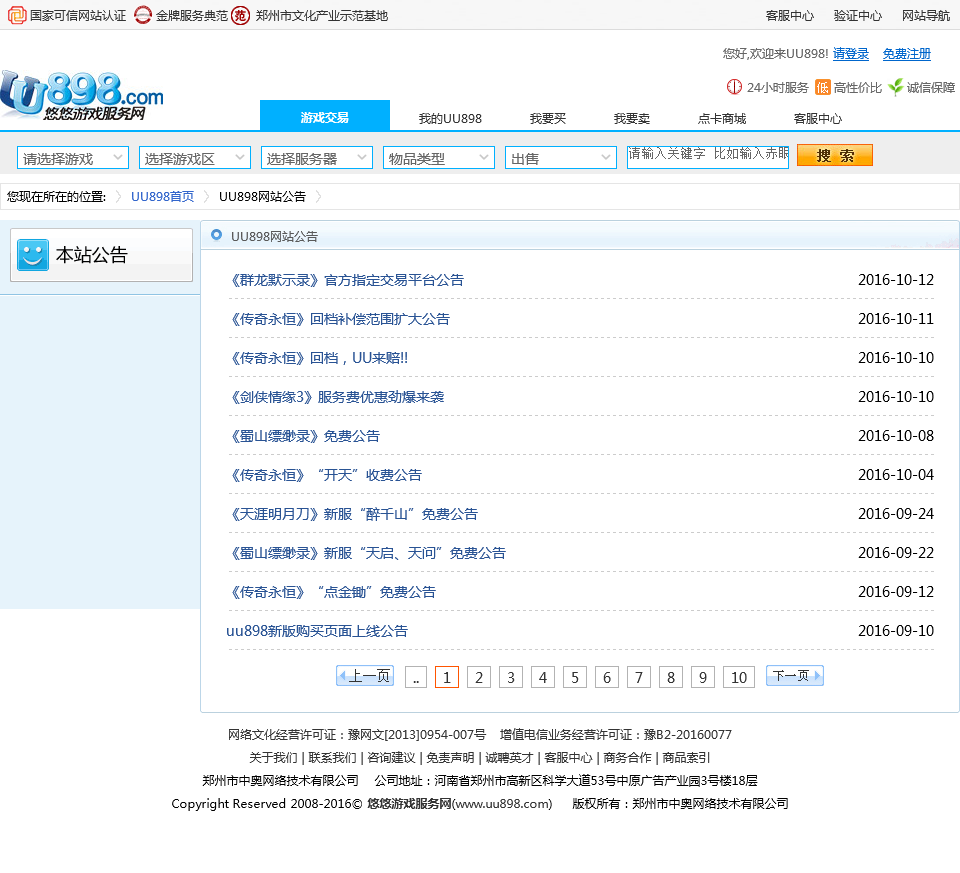Screen dimensions: 960x873
Task: Go to page 5 of announcements
Action: (575, 677)
